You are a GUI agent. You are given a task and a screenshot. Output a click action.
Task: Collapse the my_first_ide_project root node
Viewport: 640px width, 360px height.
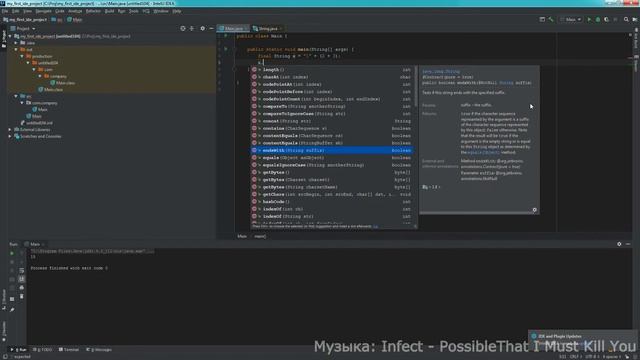tap(10, 36)
